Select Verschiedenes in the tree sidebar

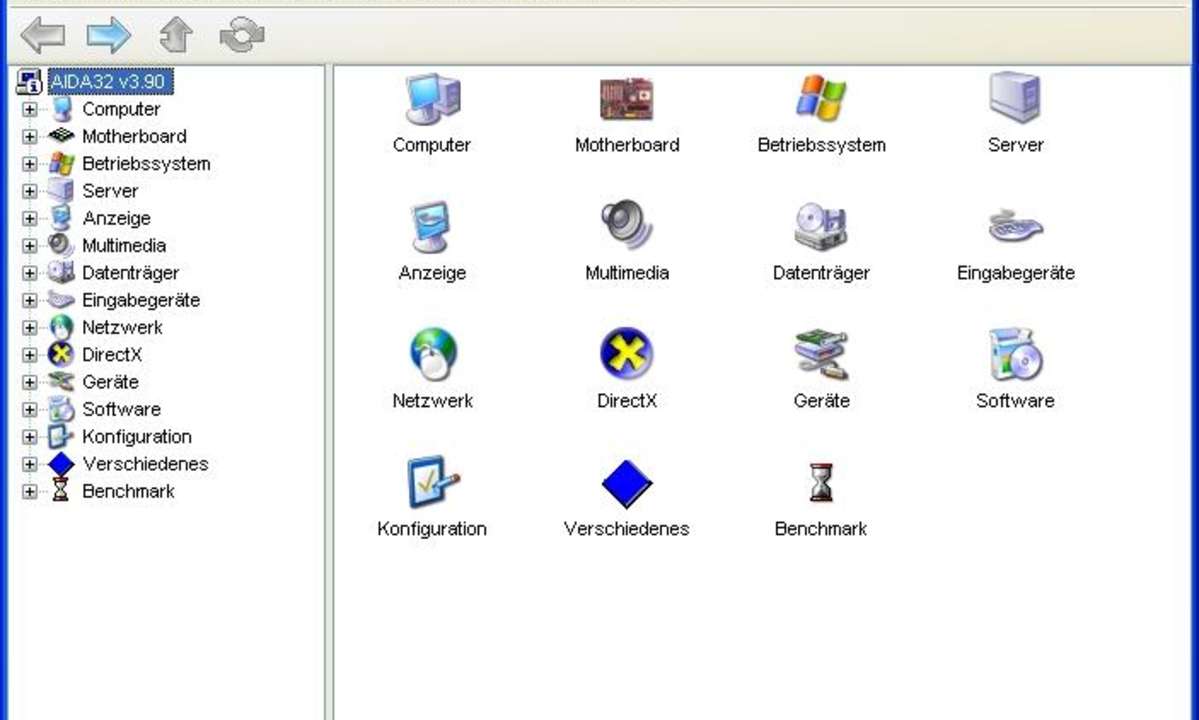[145, 464]
